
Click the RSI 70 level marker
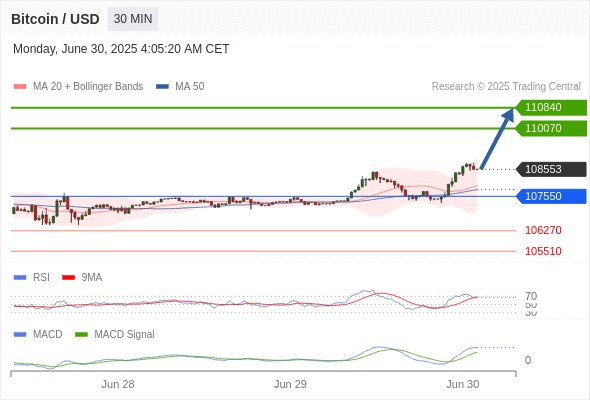pos(531,296)
